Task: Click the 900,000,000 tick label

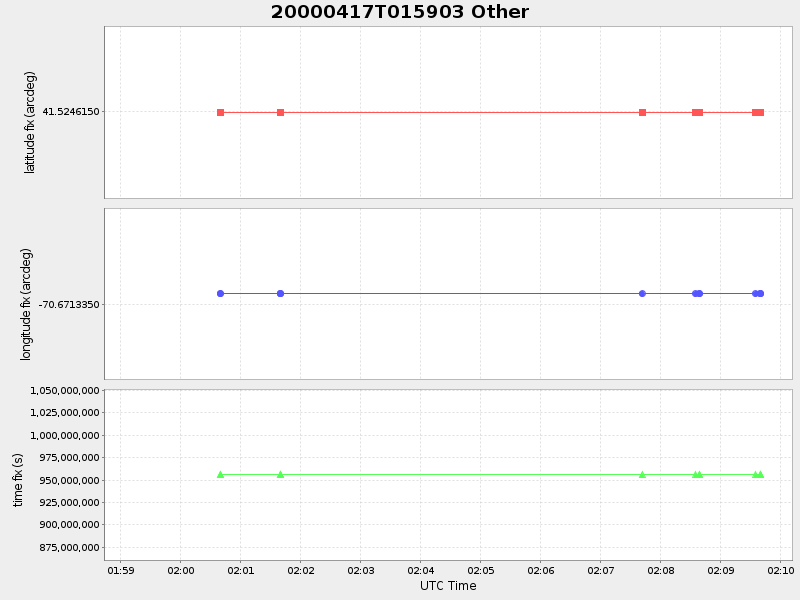Action: pyautogui.click(x=69, y=524)
